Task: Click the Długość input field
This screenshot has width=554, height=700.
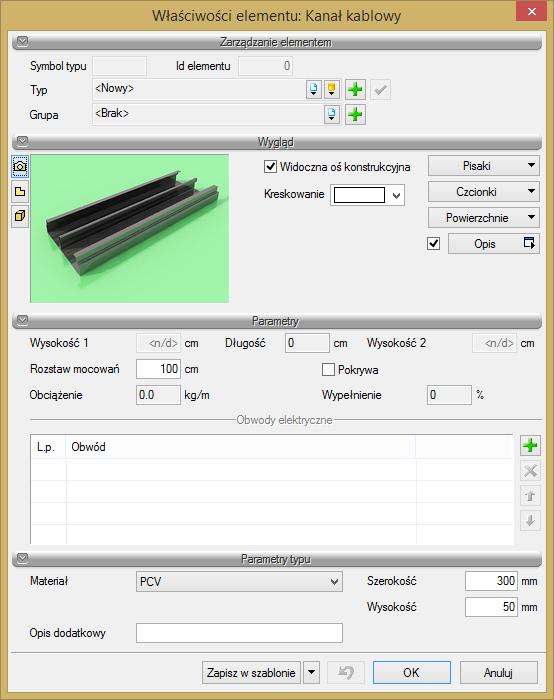Action: pyautogui.click(x=307, y=343)
